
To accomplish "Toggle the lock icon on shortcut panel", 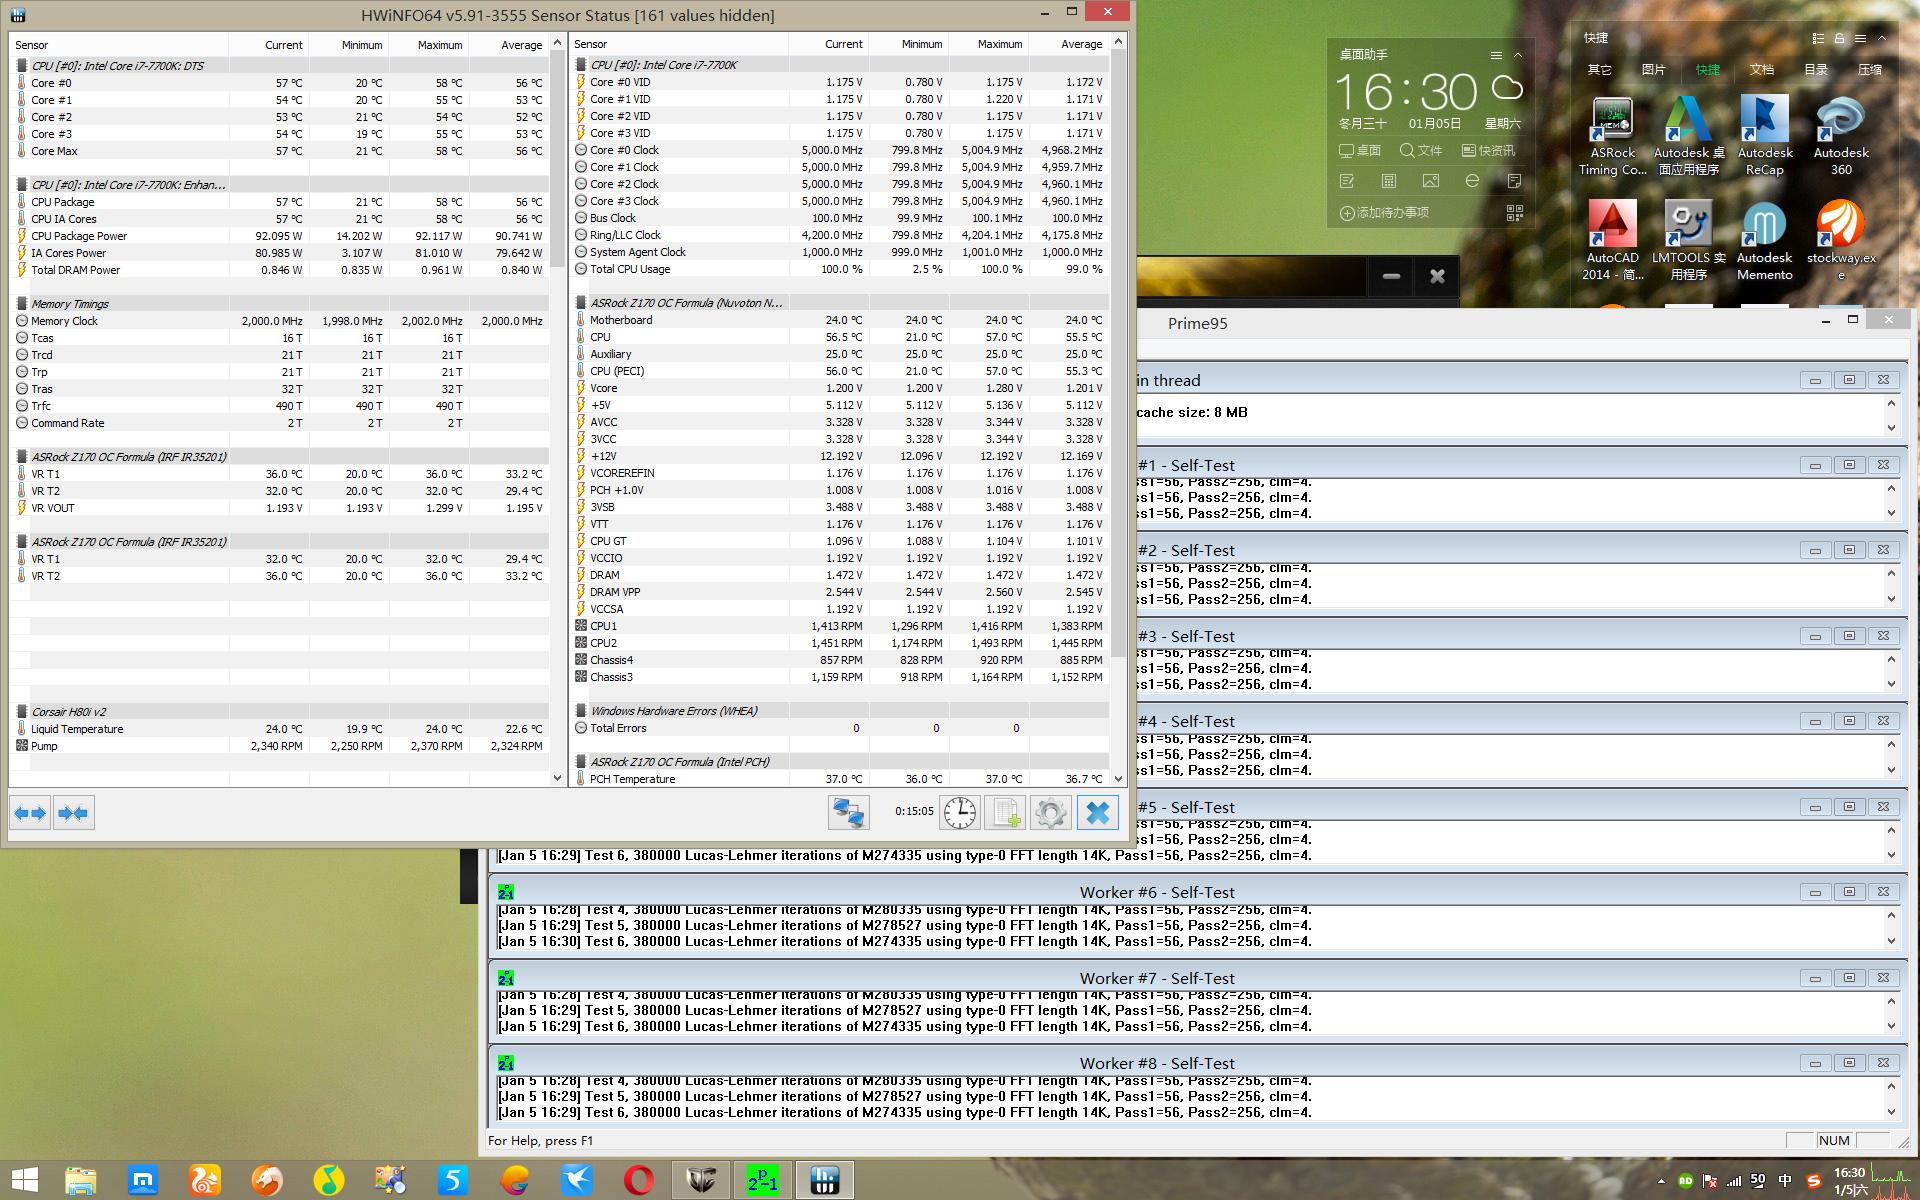I will (1839, 39).
